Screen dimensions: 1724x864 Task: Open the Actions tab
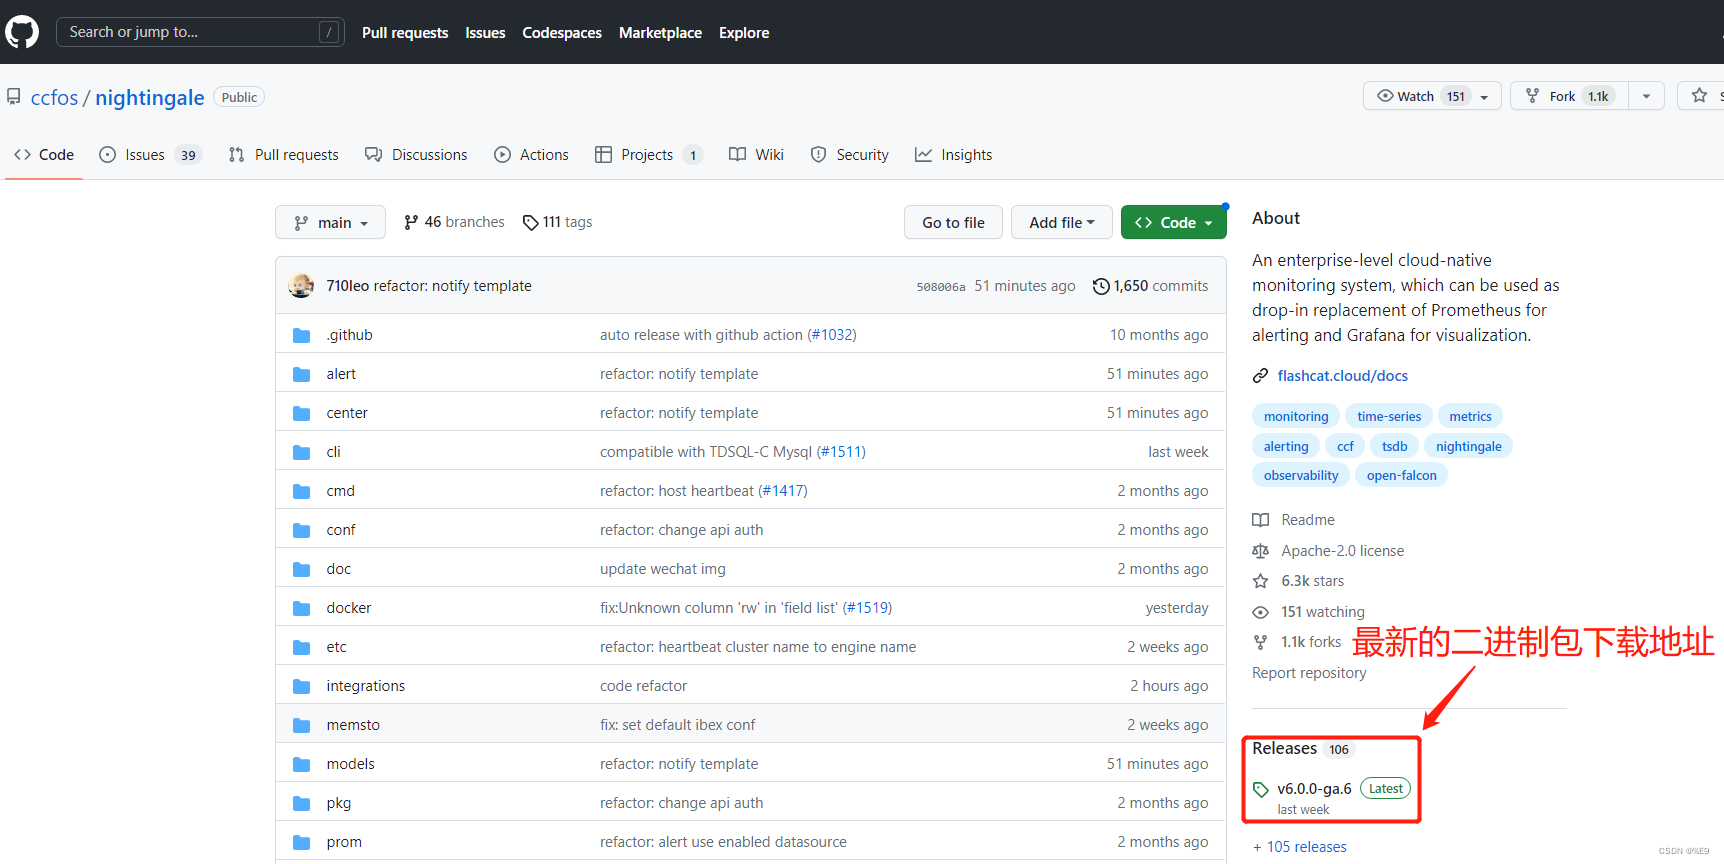(x=531, y=155)
